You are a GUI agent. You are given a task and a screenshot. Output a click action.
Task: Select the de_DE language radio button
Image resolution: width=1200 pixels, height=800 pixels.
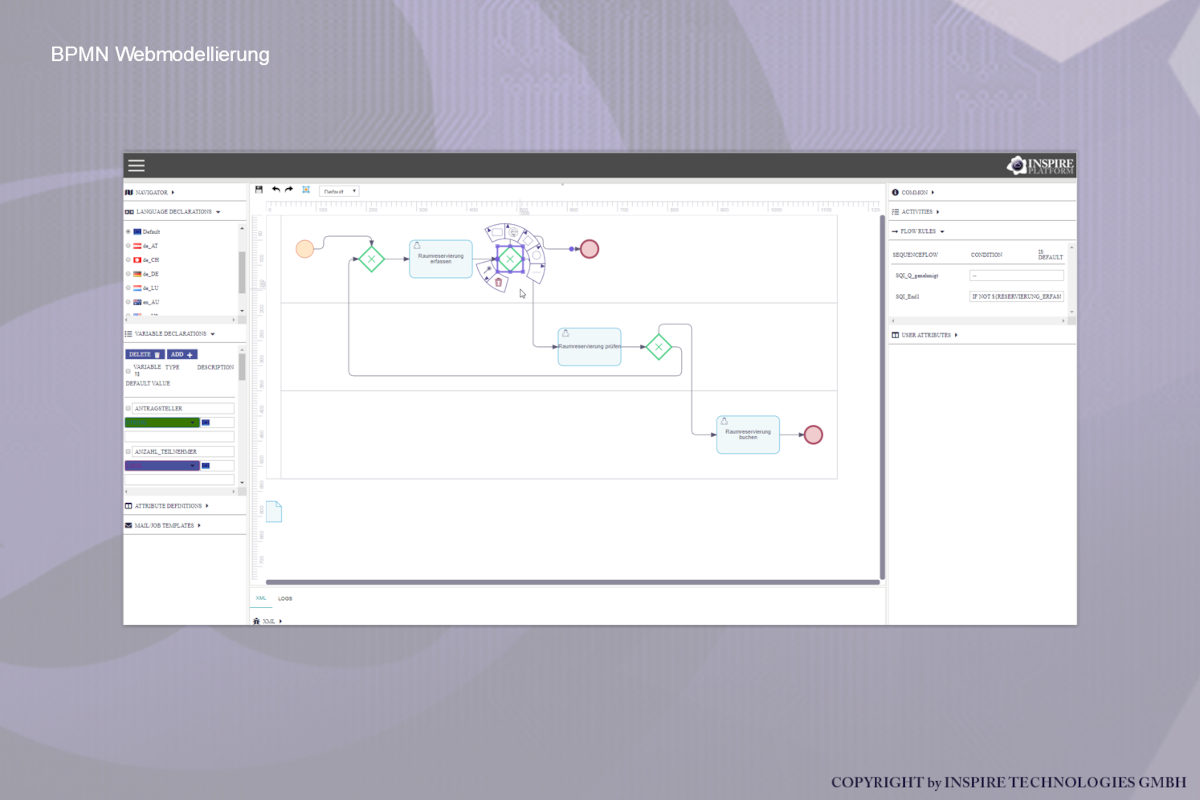click(x=128, y=273)
